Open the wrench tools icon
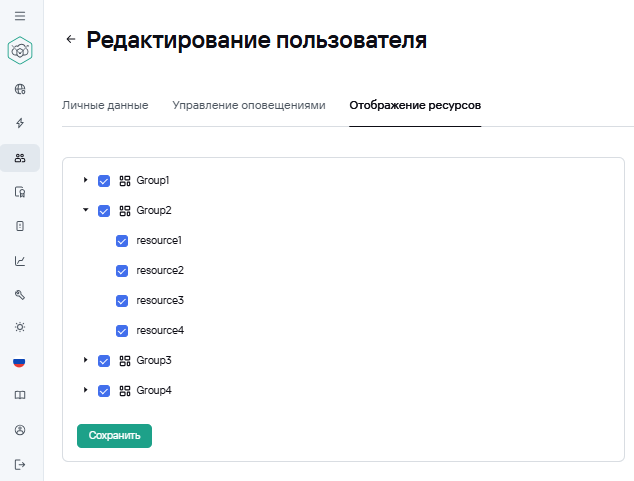The image size is (634, 481). 20,295
